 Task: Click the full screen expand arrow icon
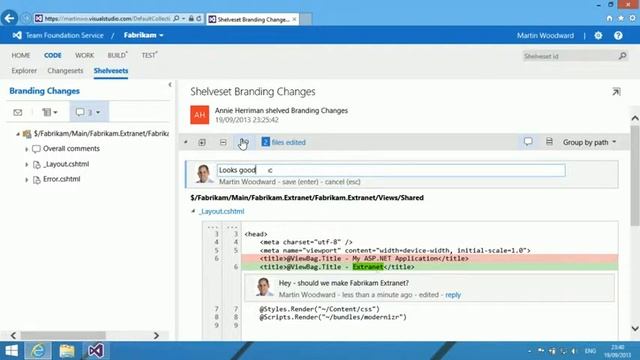pos(616,92)
